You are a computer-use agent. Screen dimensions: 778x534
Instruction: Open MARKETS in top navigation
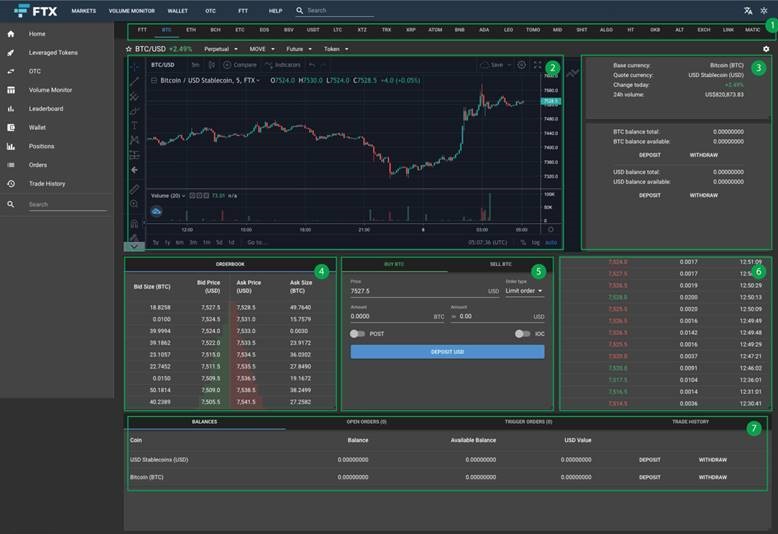(x=84, y=11)
